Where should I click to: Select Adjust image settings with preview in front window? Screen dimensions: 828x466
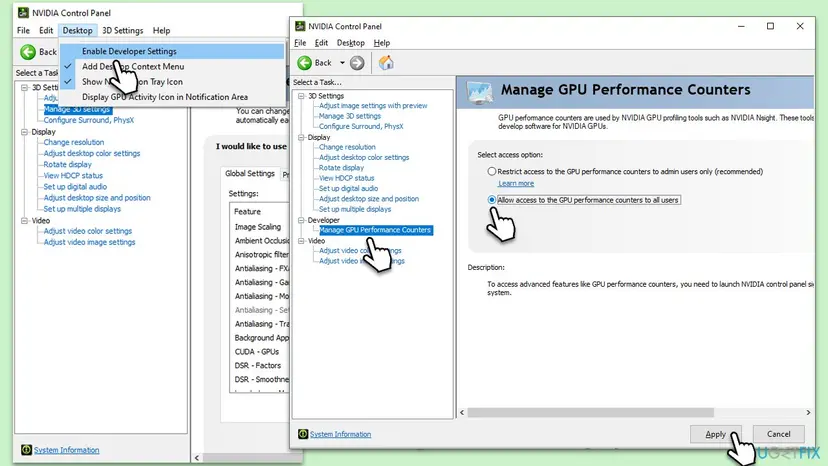pyautogui.click(x=373, y=106)
